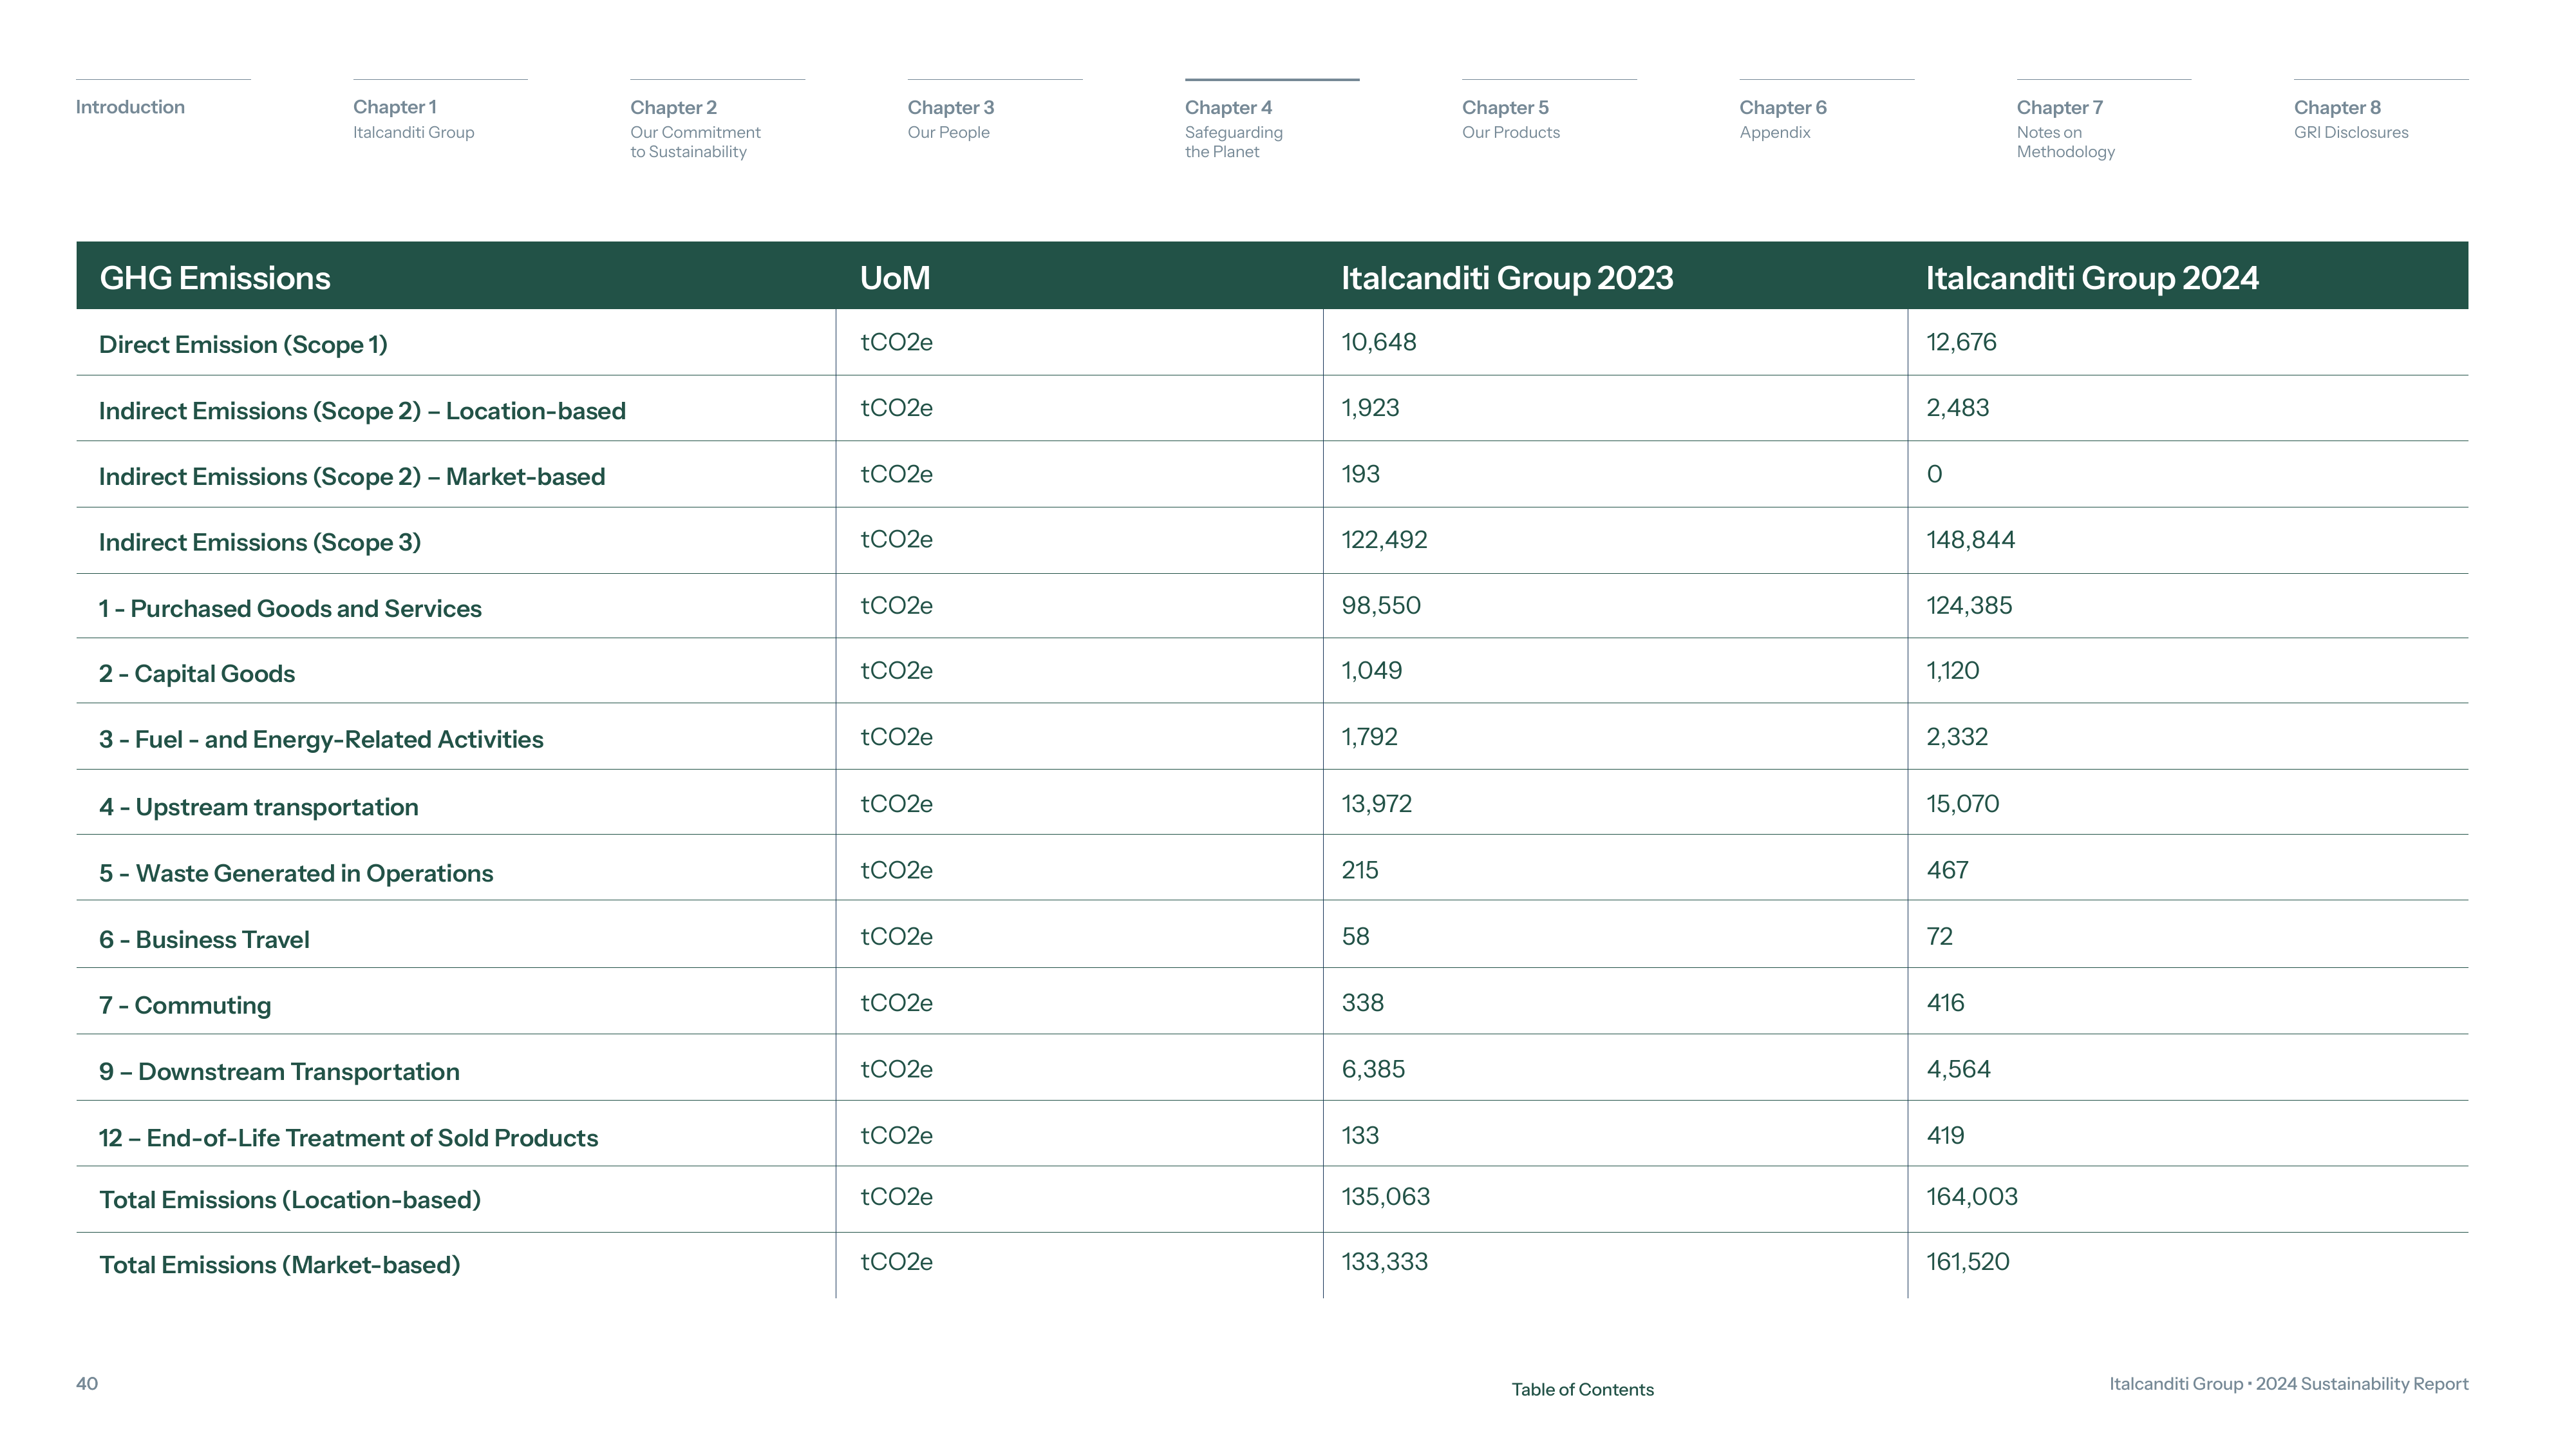Viewport: 2576px width, 1449px height.
Task: Click the UoM column header
Action: pos(895,277)
